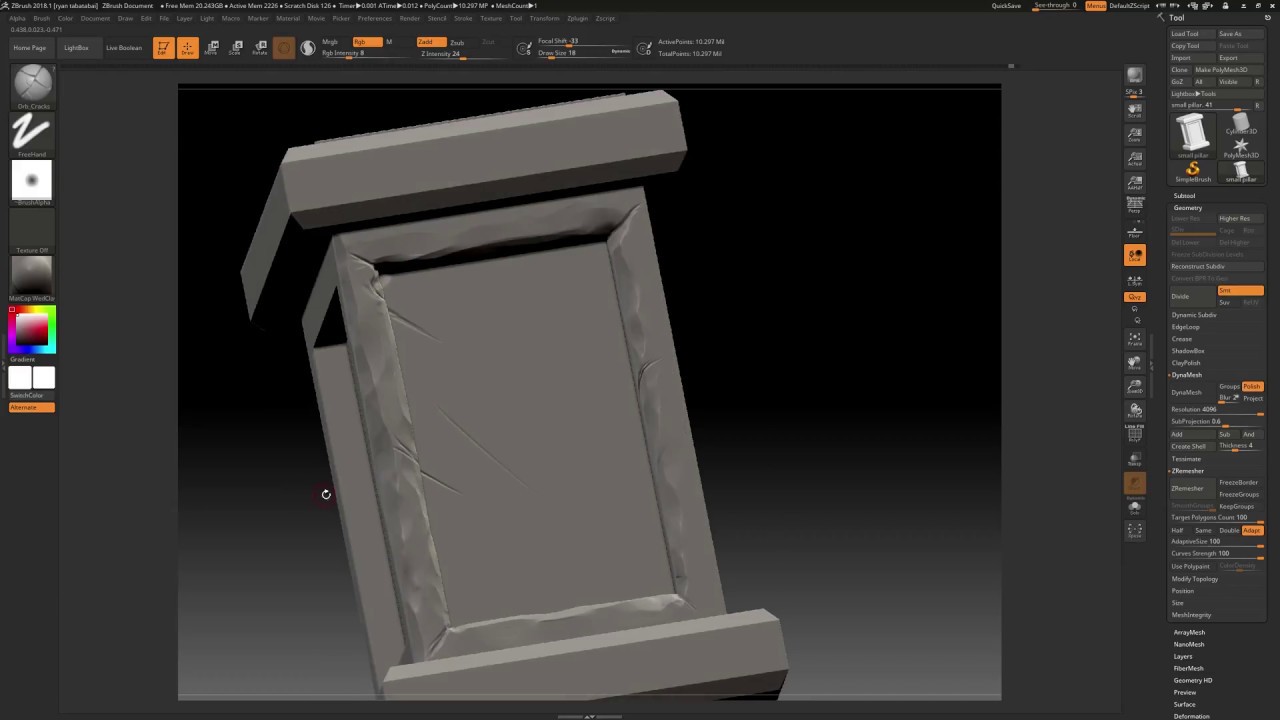Toggle the Persp perspective button
1280x720 pixels.
[1134, 205]
